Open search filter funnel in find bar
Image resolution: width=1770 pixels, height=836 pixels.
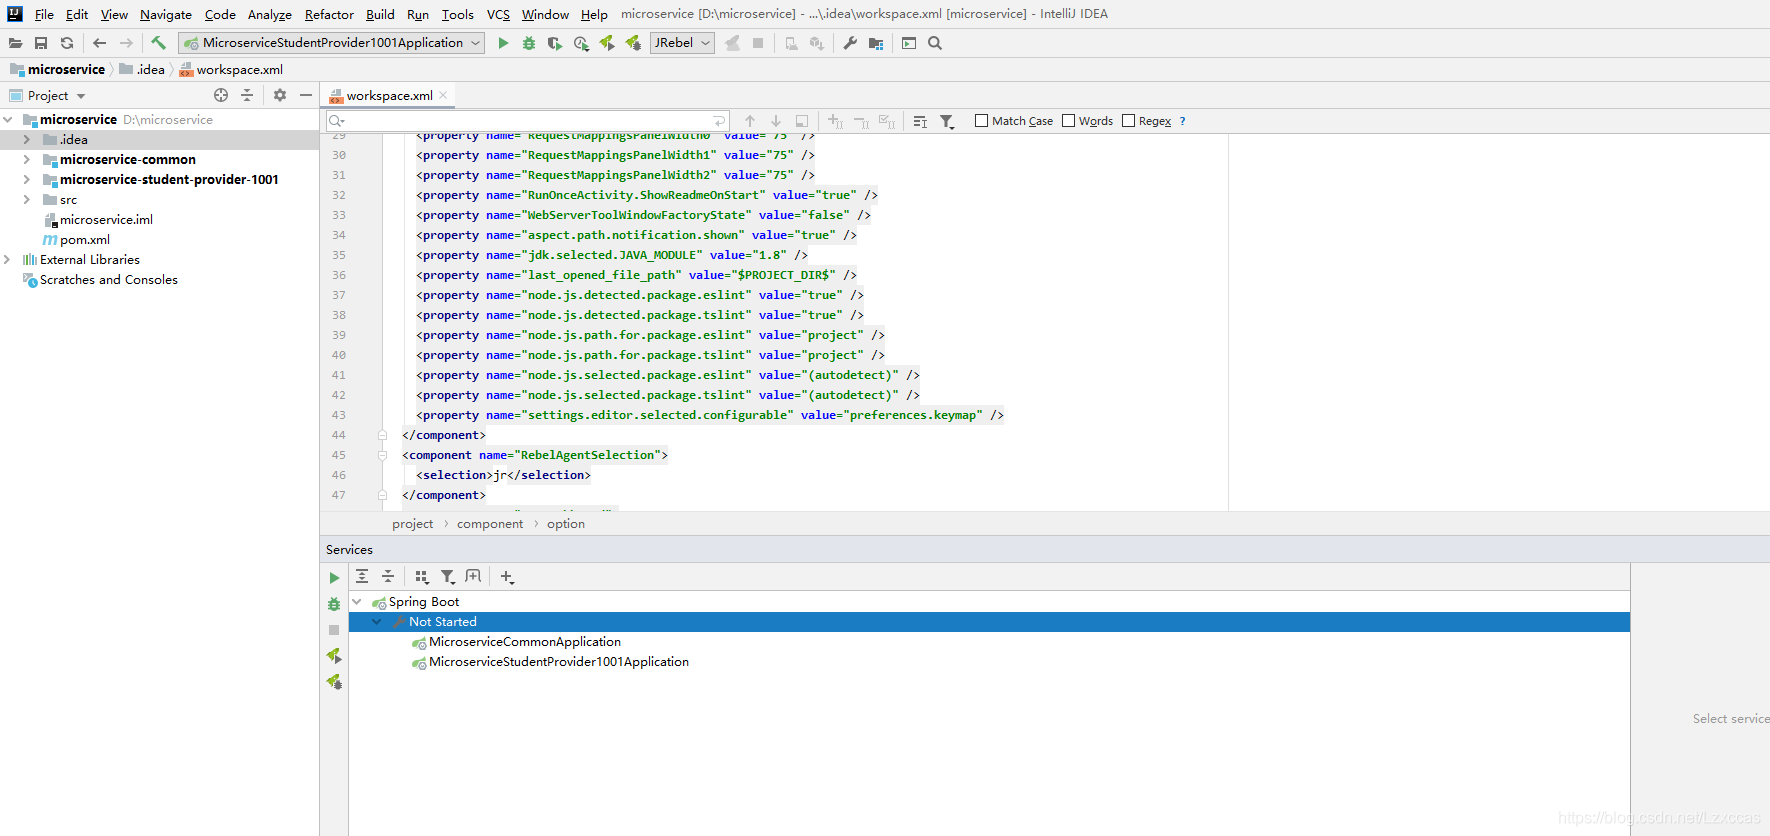[947, 121]
